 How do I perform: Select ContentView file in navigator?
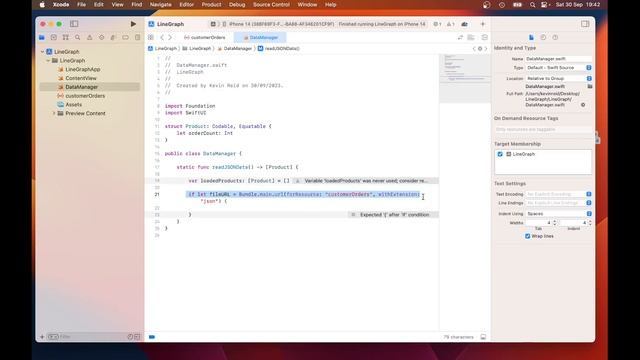[81, 78]
